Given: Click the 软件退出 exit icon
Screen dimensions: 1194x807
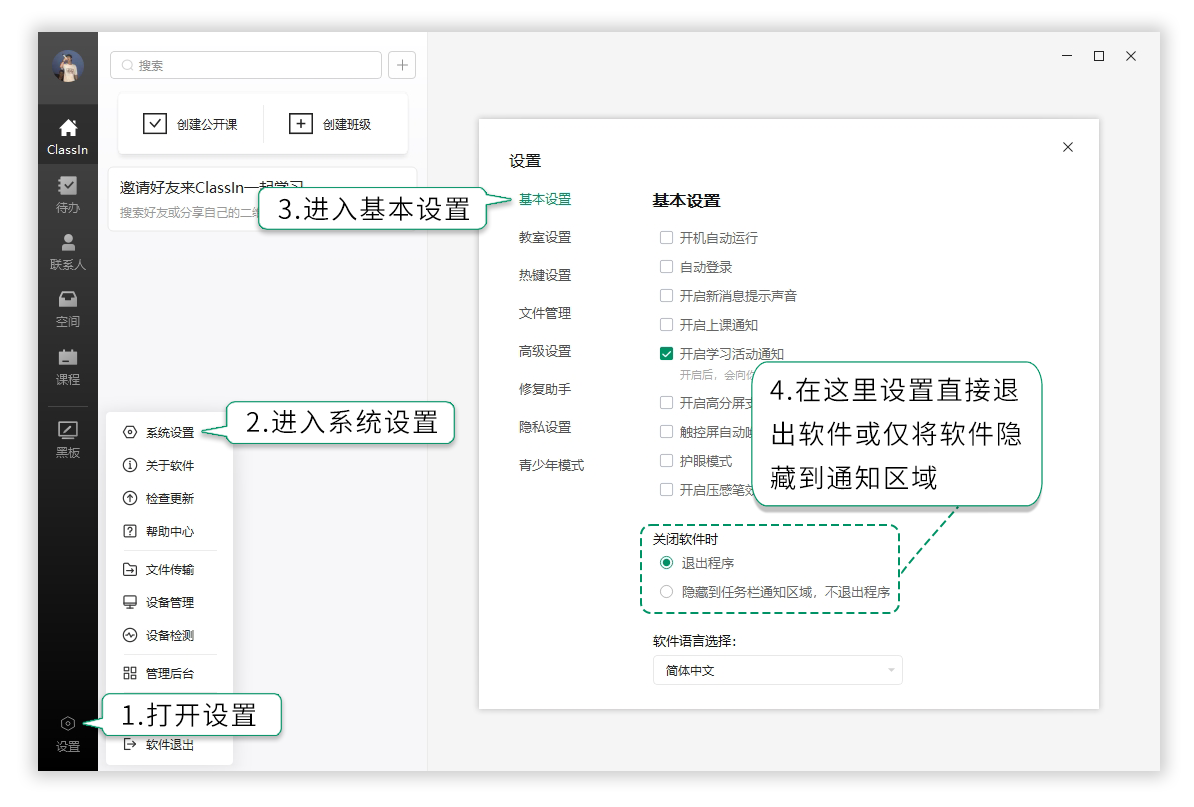Looking at the screenshot, I should (130, 744).
